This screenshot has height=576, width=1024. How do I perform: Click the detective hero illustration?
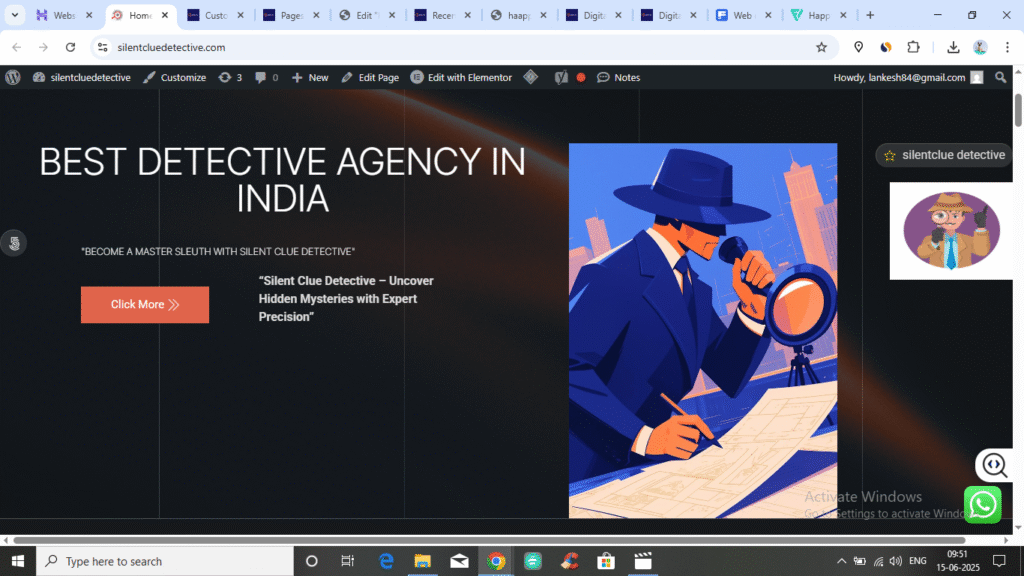pos(703,330)
